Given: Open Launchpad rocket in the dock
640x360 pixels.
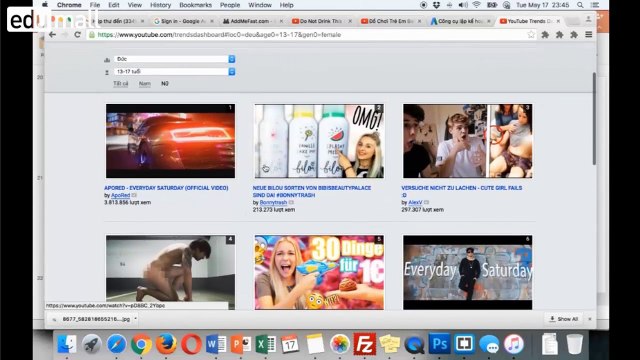Looking at the screenshot, I should [91, 344].
